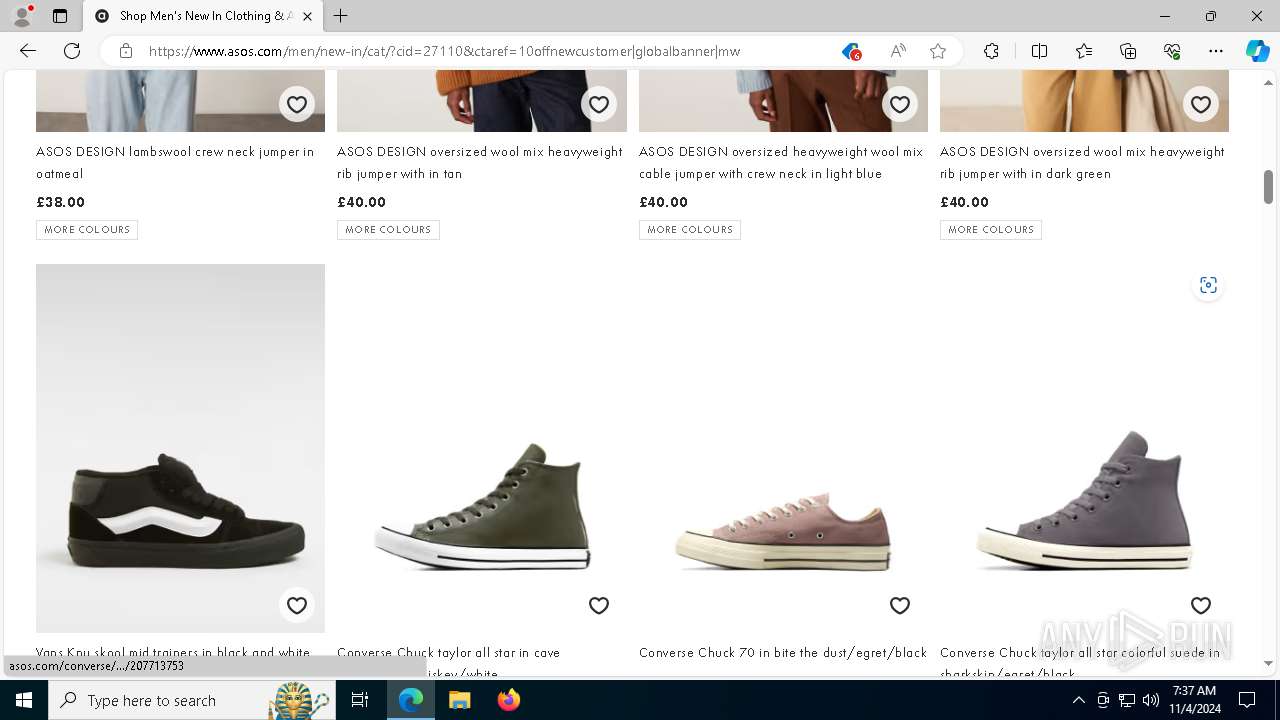Open a new tab
The height and width of the screenshot is (720, 1280).
[x=341, y=16]
